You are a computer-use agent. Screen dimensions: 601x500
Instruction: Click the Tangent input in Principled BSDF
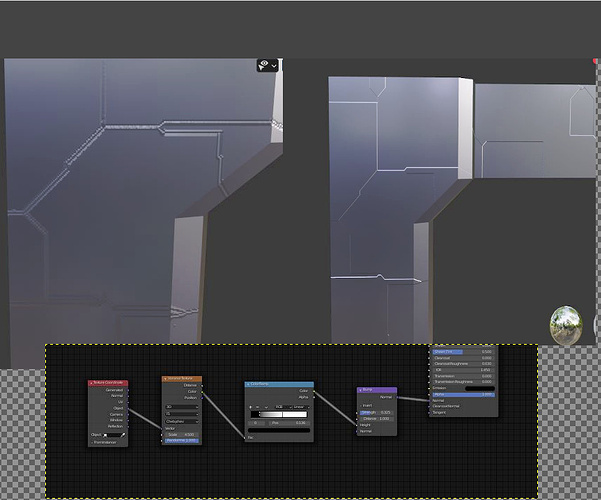pyautogui.click(x=439, y=413)
